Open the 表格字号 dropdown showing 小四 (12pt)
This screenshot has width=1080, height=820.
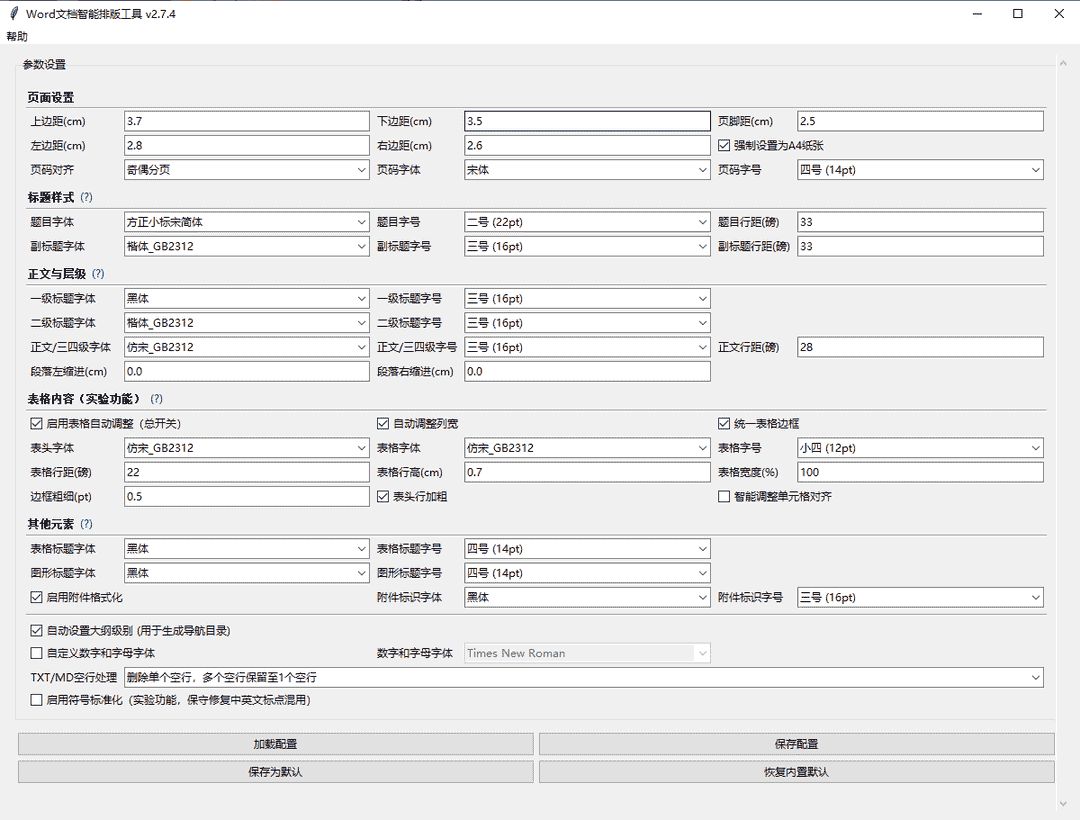[920, 448]
